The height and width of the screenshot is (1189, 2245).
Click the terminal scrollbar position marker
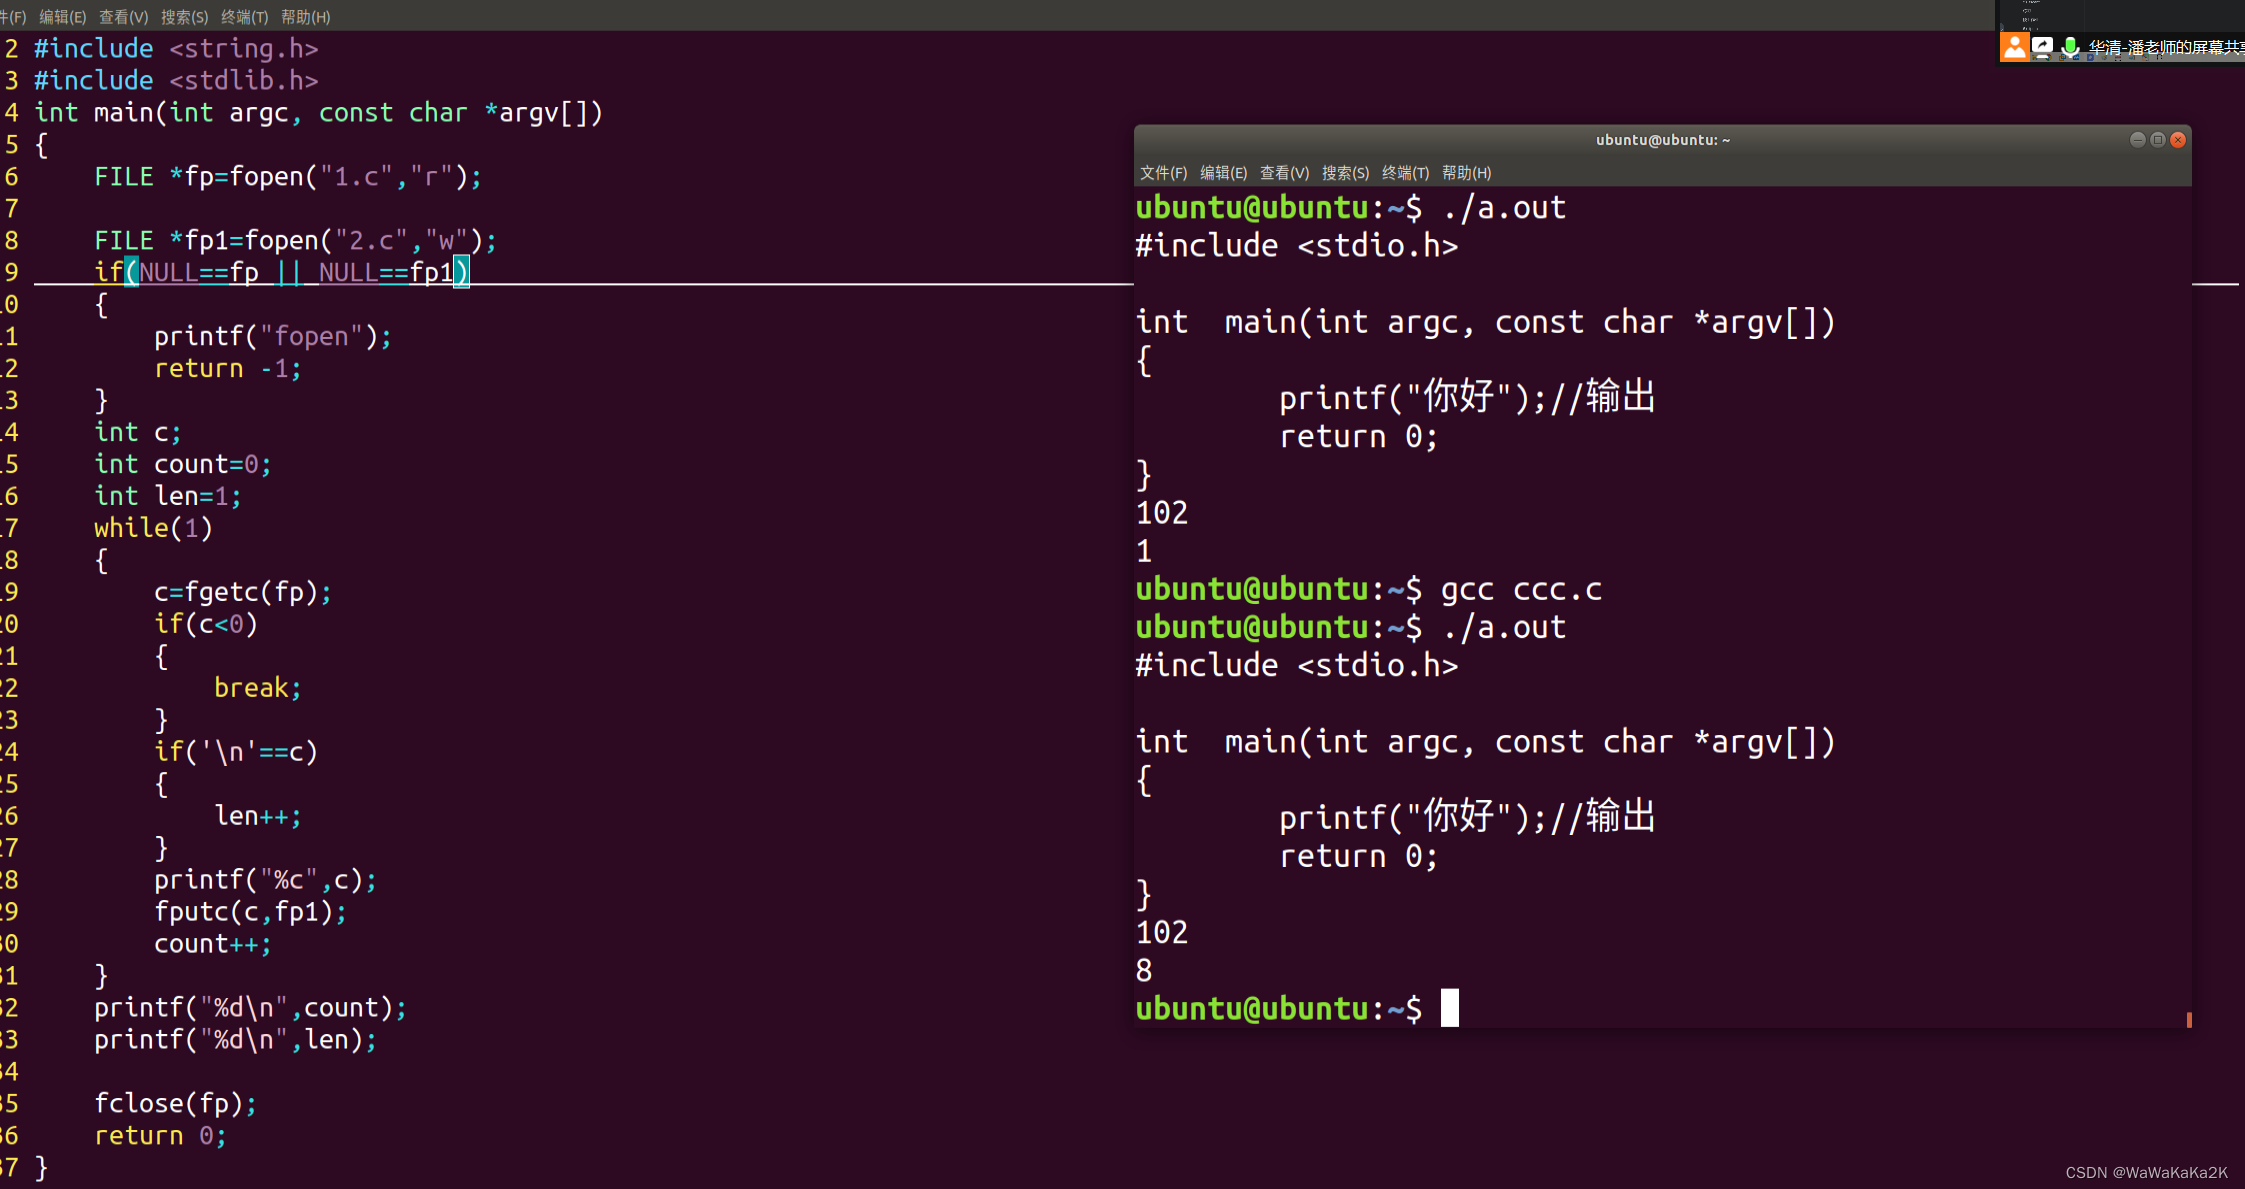coord(2188,1019)
